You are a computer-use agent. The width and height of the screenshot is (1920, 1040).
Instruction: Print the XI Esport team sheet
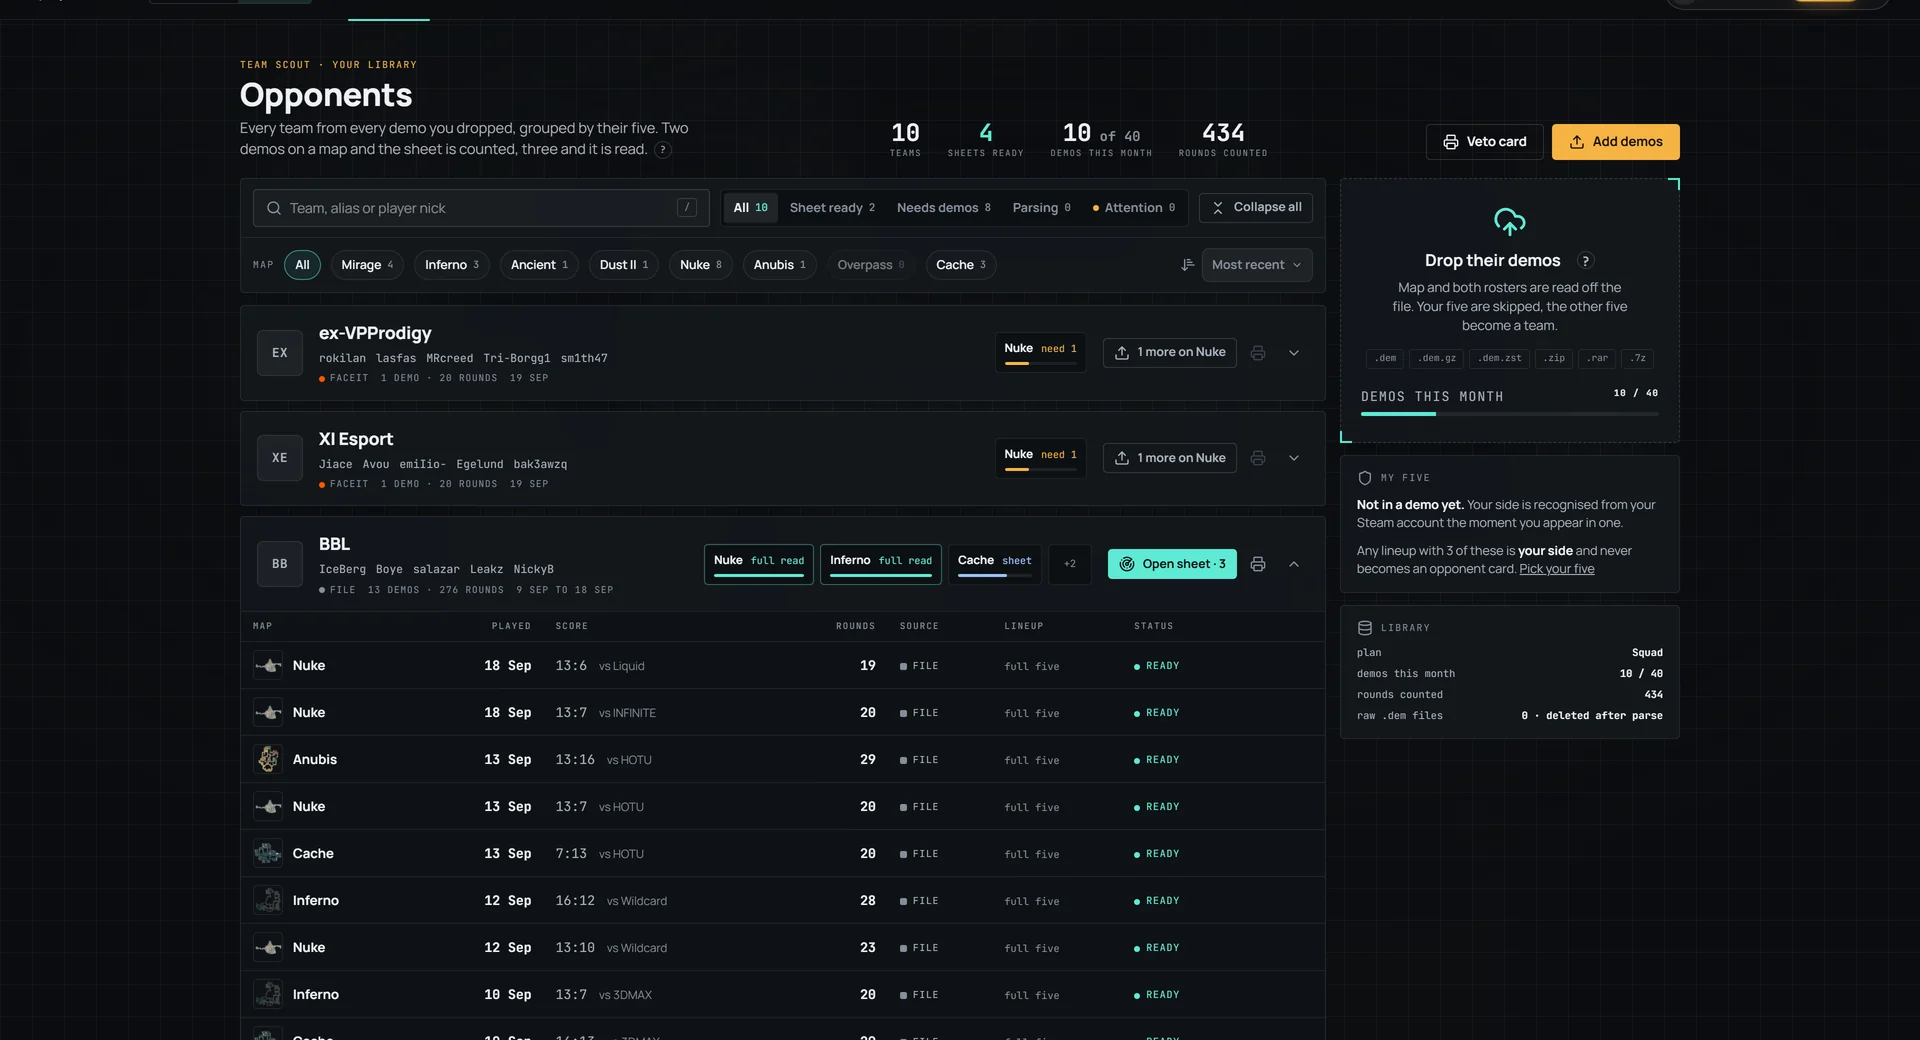(1258, 458)
